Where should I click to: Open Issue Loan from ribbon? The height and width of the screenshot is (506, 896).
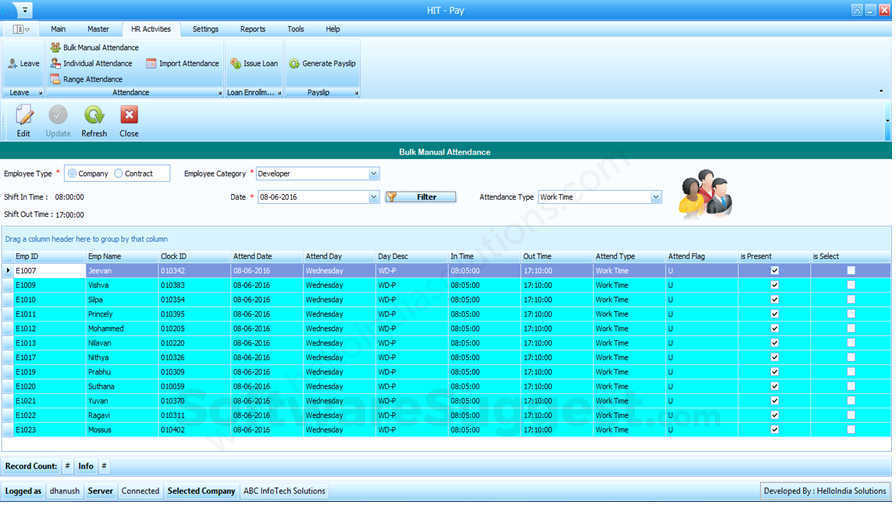point(253,63)
